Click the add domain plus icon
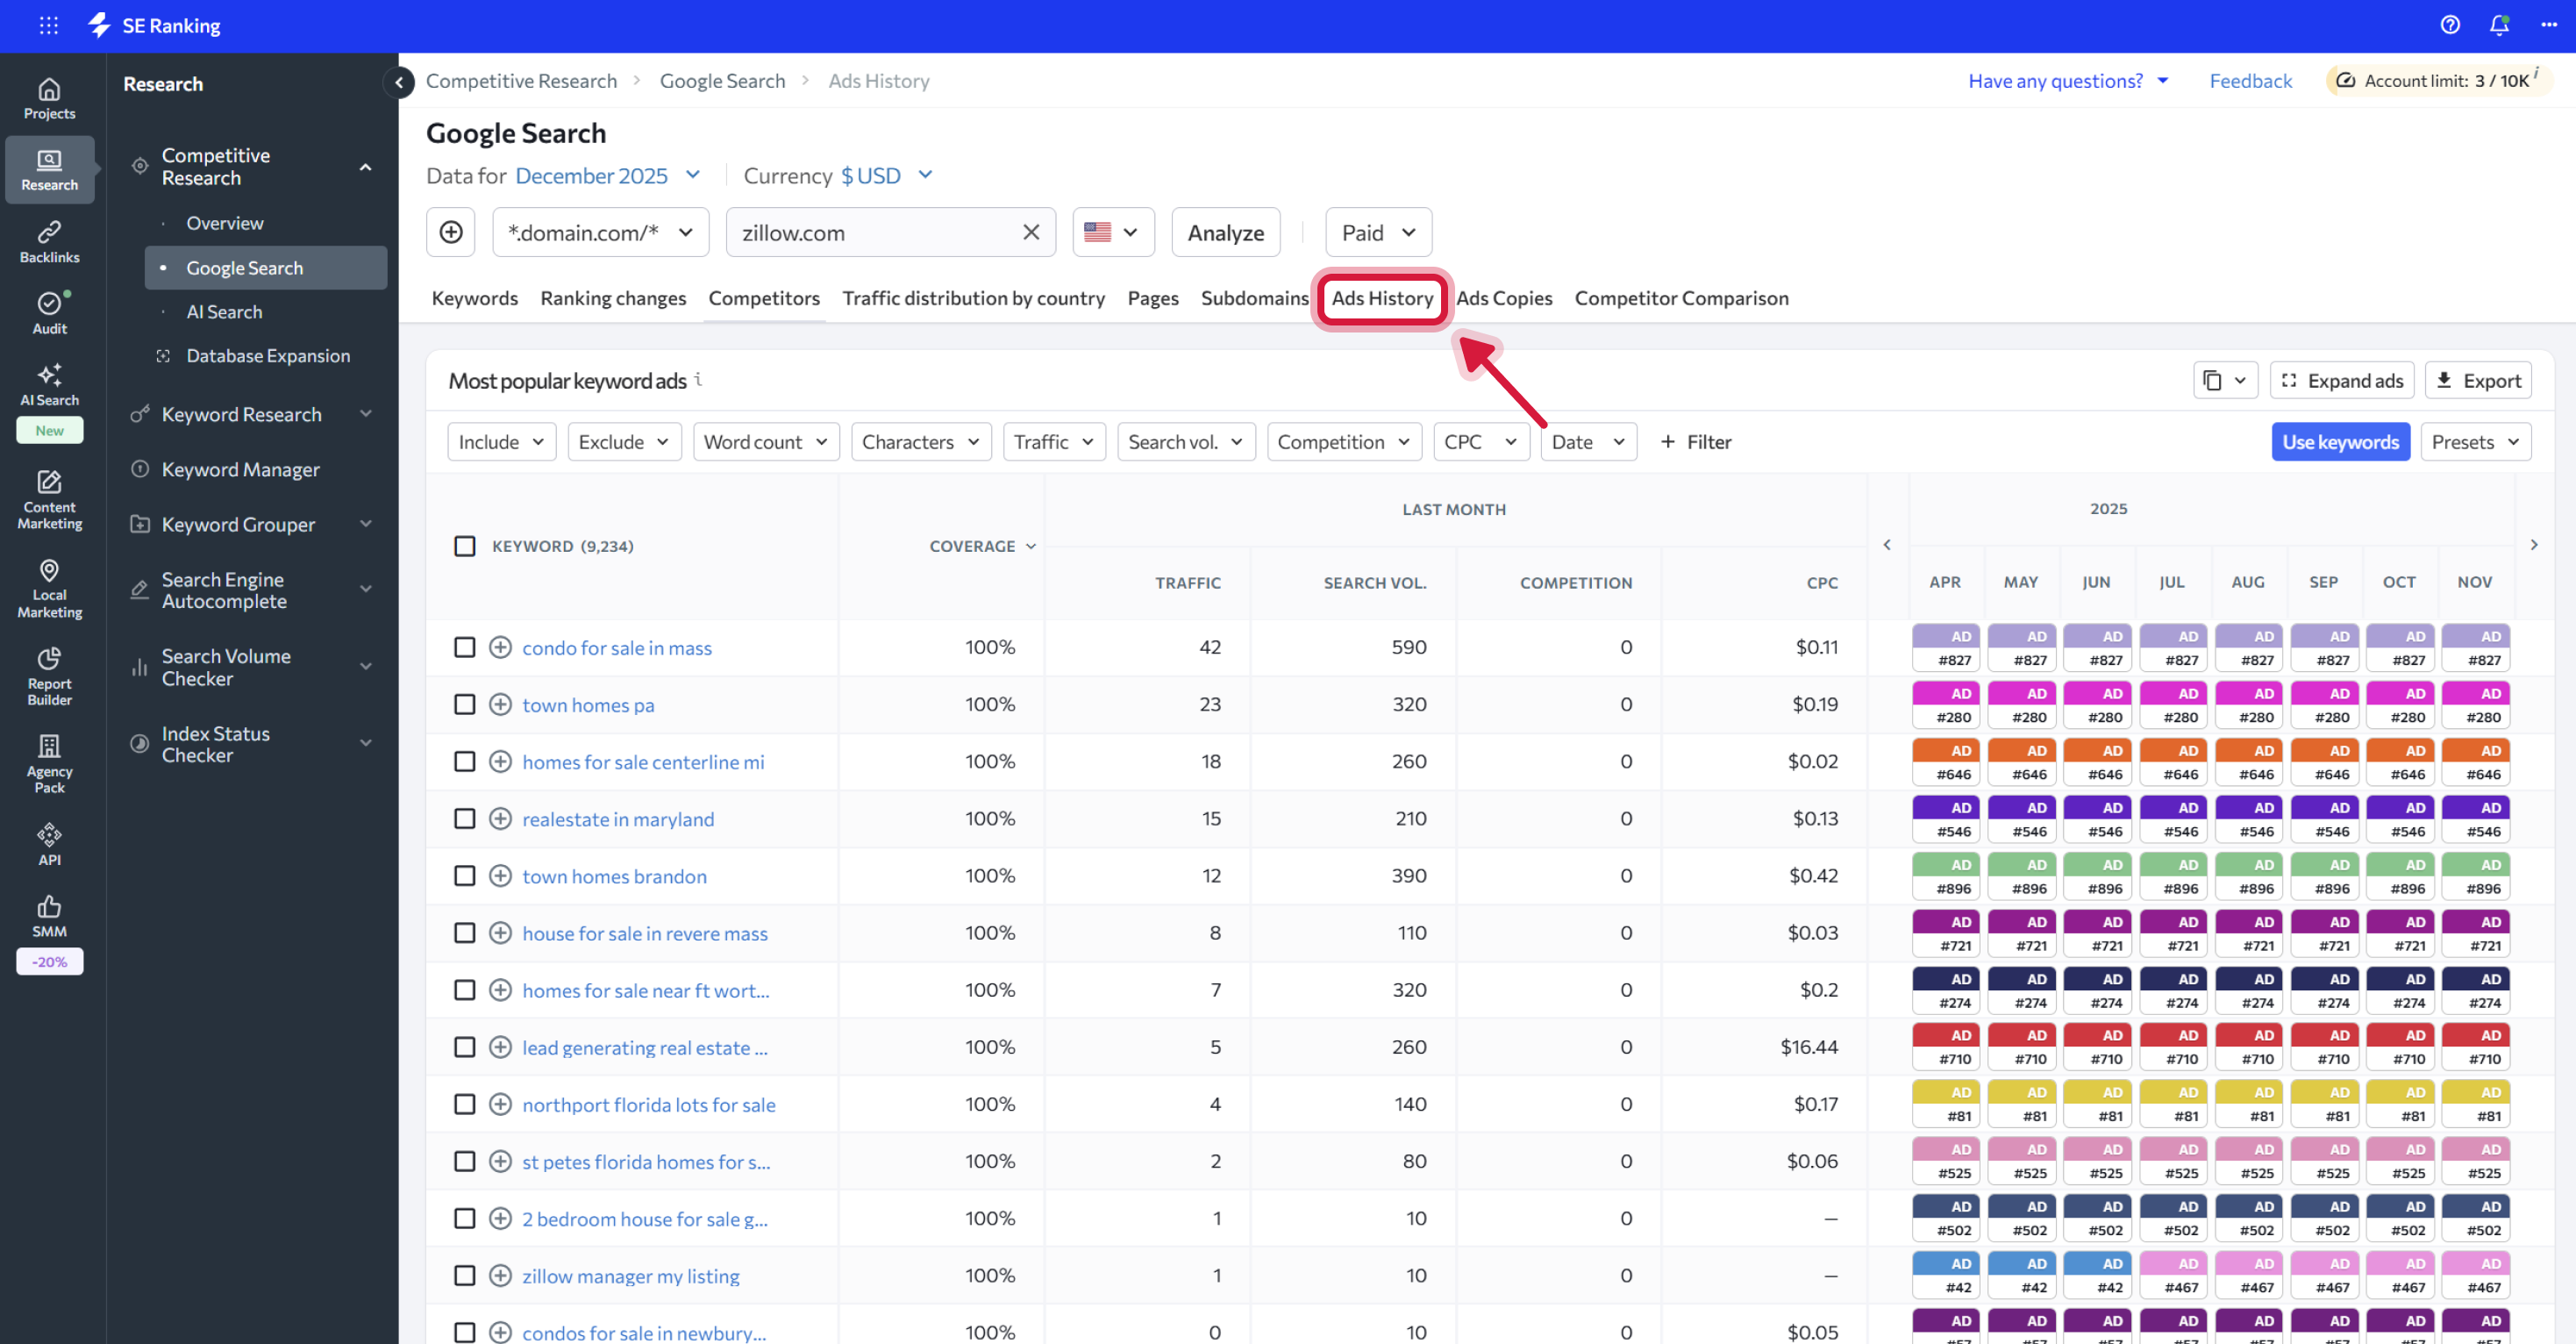Screen dimensions: 2576x1344 click(x=451, y=232)
